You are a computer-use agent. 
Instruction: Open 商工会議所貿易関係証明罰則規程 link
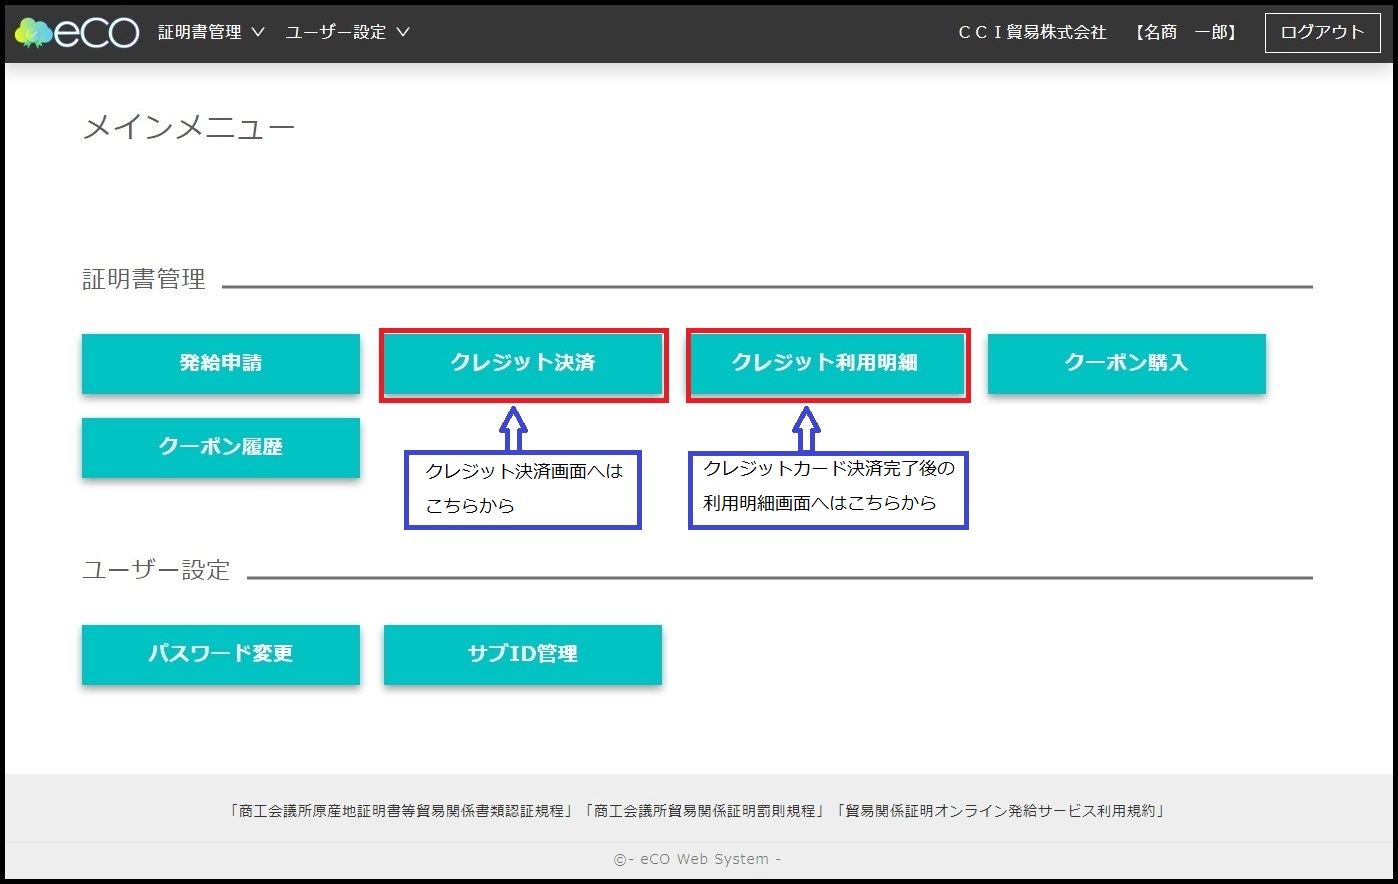click(705, 811)
